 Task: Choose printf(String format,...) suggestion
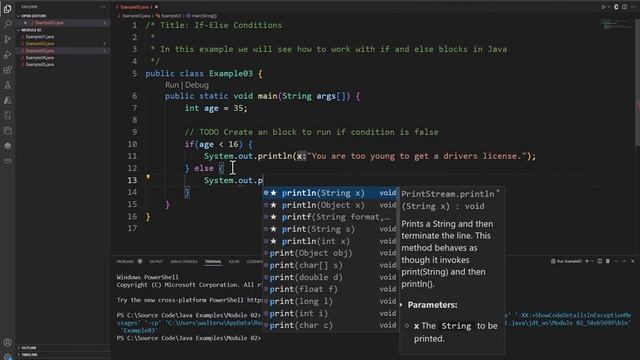point(330,217)
